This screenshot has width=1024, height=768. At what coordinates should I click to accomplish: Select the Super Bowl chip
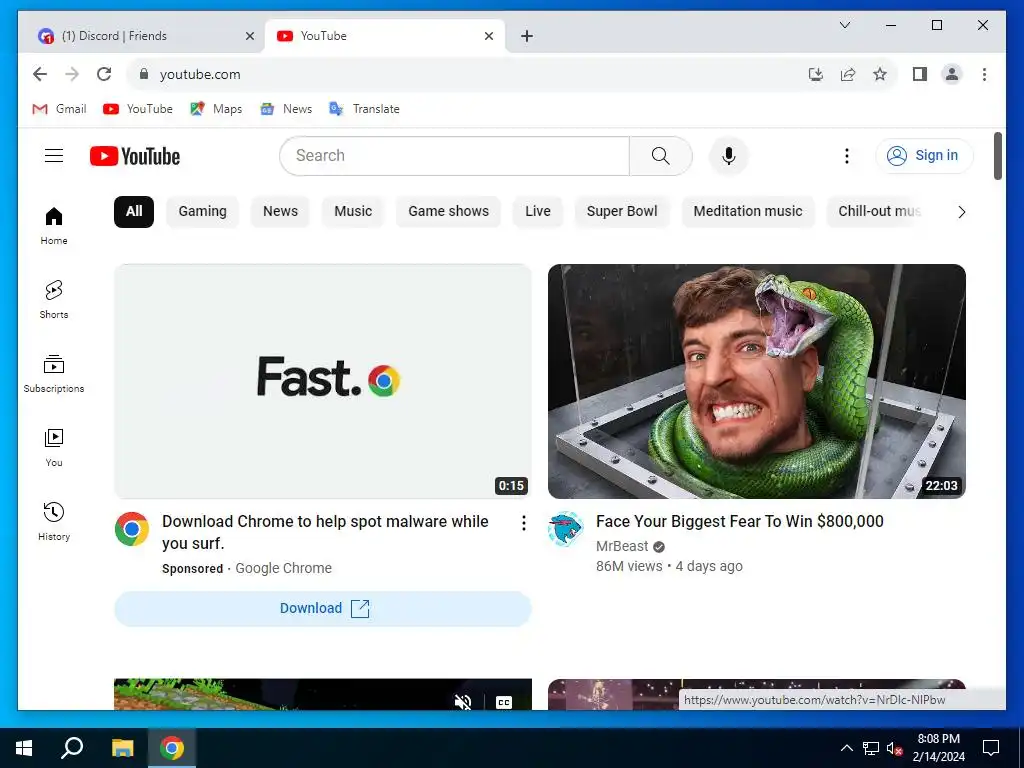tap(622, 212)
